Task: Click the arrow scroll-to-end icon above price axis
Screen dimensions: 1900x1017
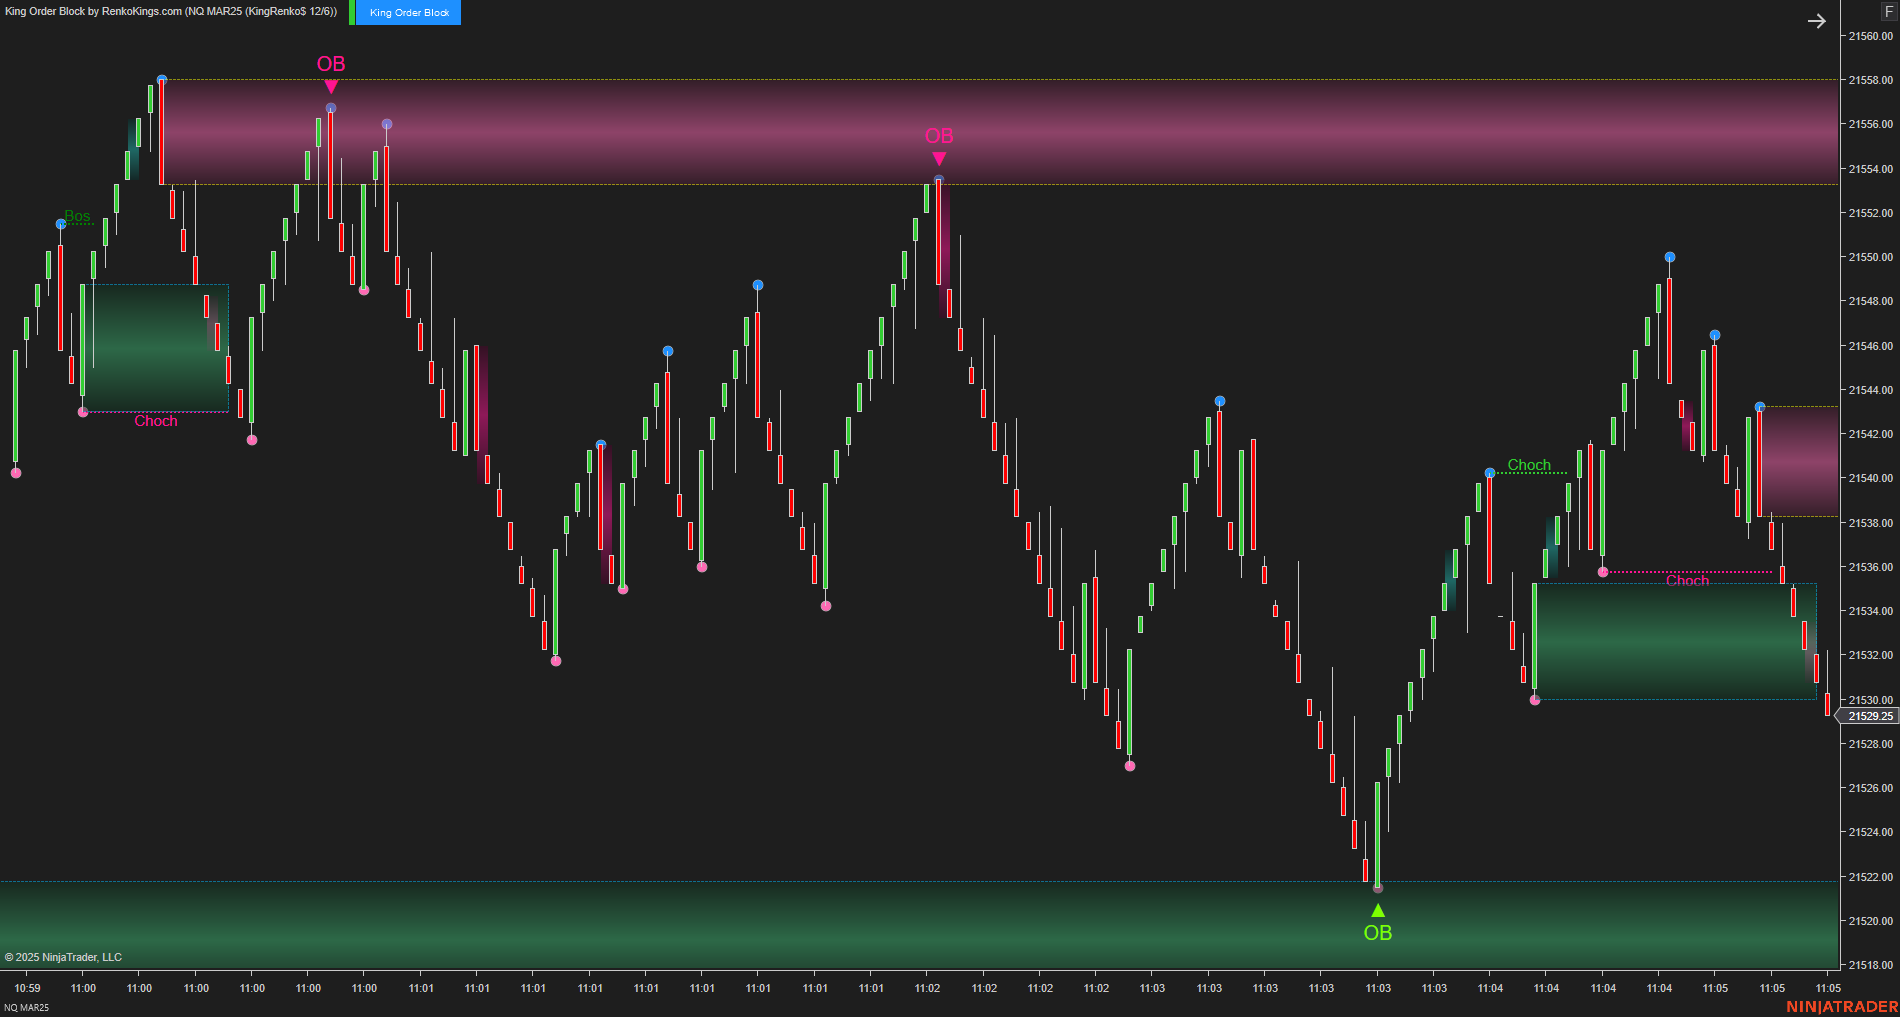Action: point(1817,20)
